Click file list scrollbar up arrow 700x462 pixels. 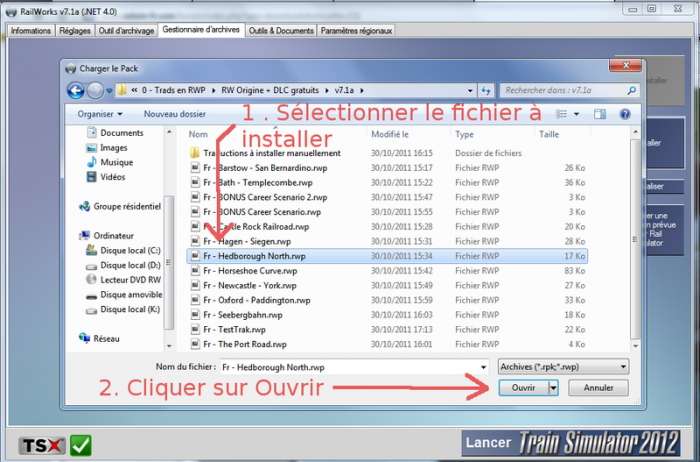(635, 132)
